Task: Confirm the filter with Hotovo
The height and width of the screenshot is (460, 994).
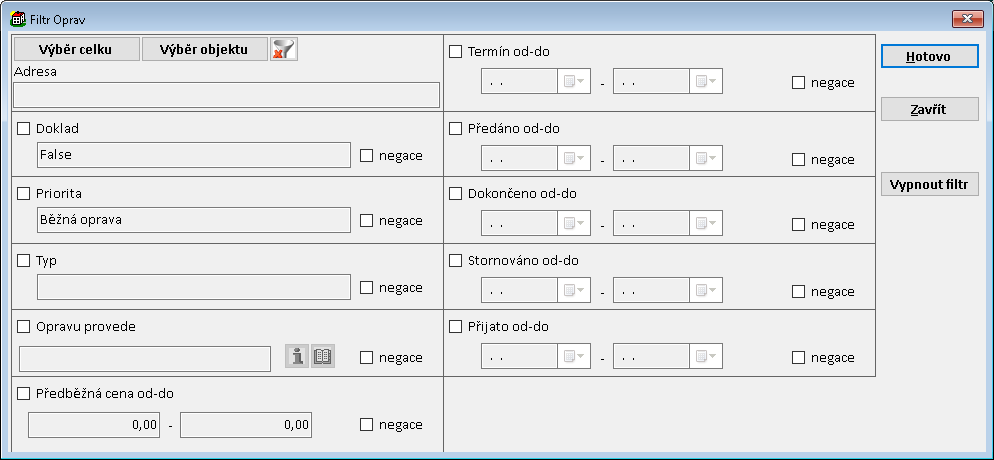Action: 929,56
